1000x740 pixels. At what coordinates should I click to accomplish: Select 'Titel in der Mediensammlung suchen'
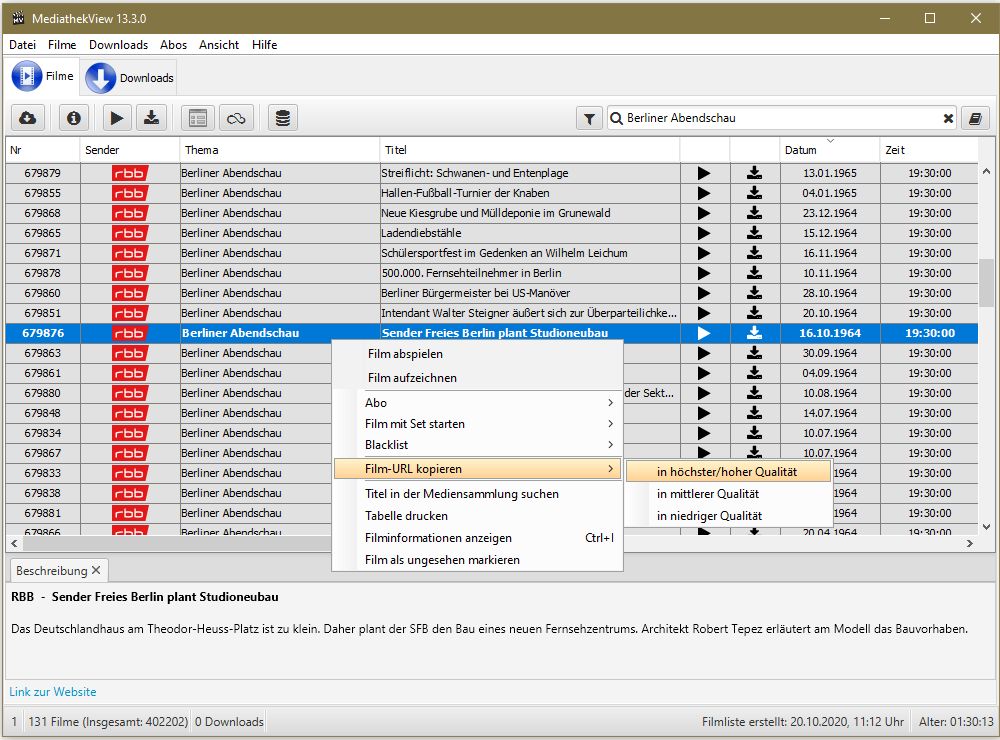477,494
